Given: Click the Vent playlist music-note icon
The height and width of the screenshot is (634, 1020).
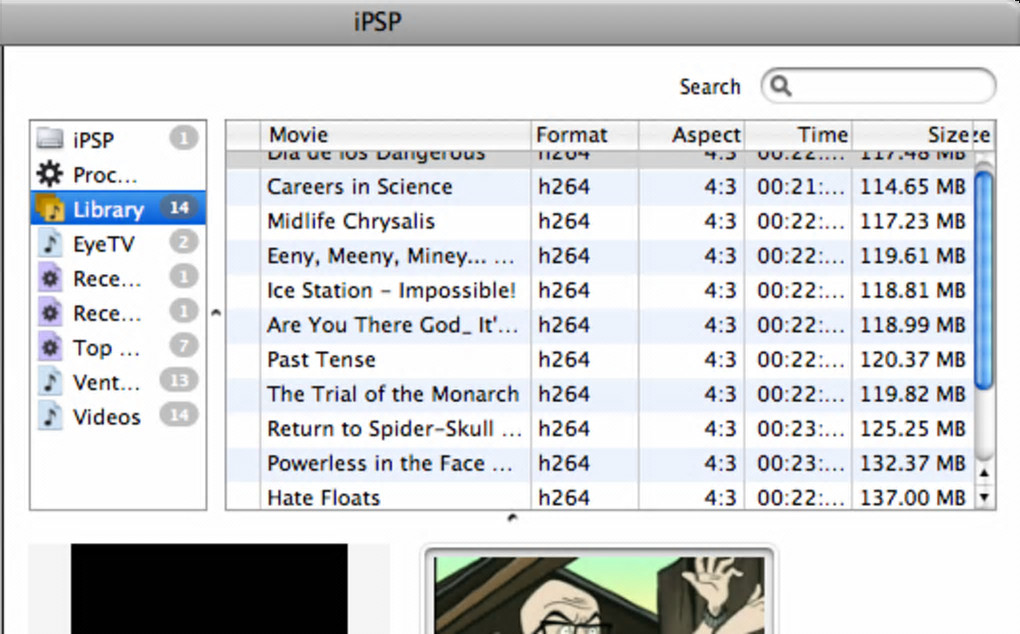Looking at the screenshot, I should [x=49, y=382].
